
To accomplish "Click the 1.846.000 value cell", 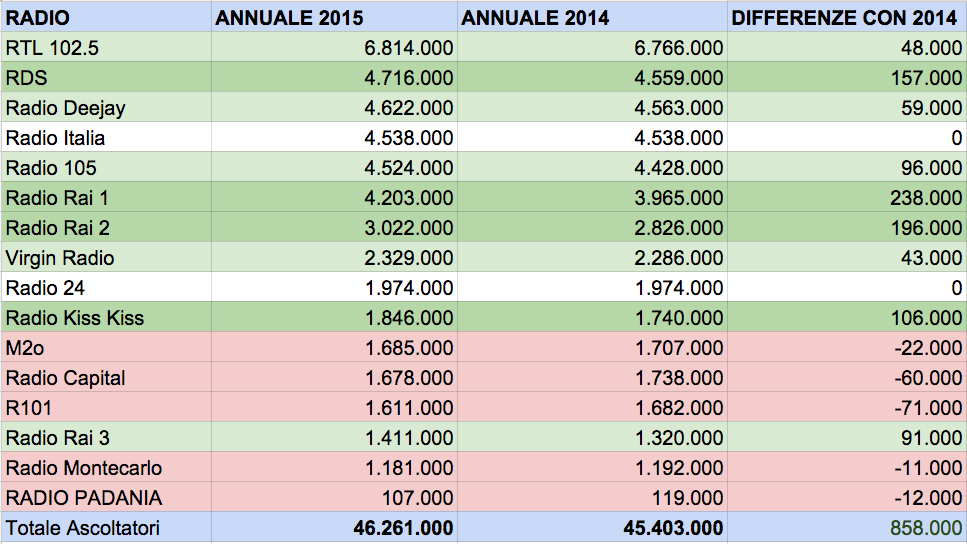I will 334,318.
